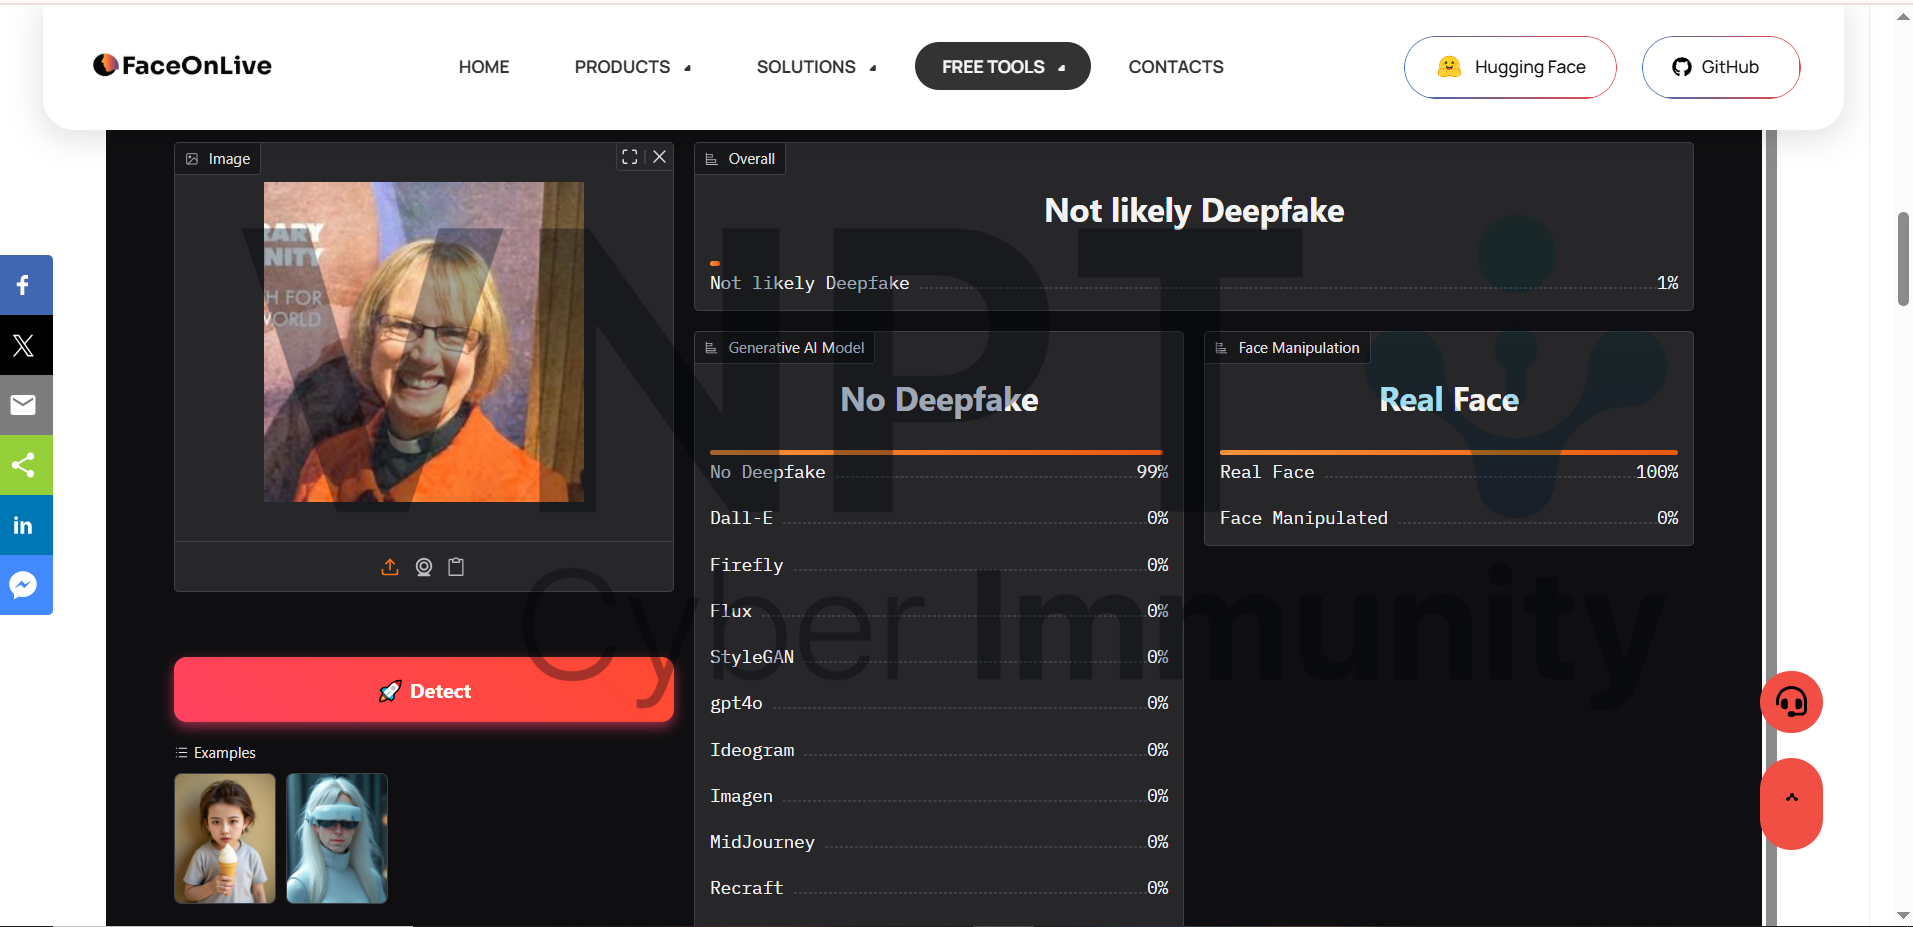
Task: Click the gpt4o result row
Action: [x=939, y=703]
